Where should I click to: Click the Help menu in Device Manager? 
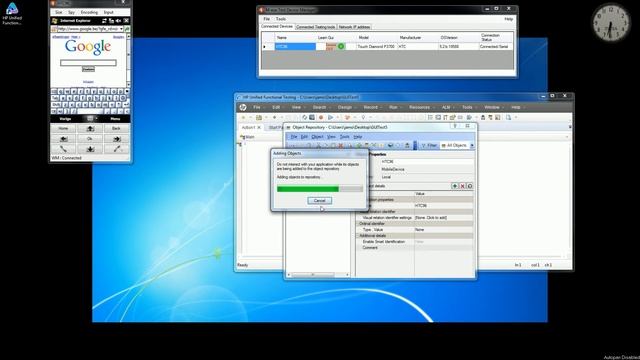pyautogui.click(x=508, y=19)
